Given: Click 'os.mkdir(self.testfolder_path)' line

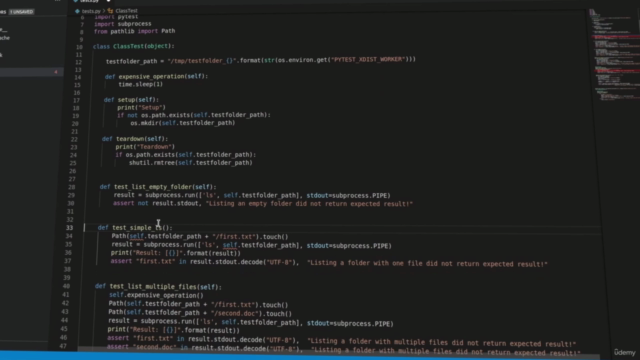Looking at the screenshot, I should 182,123.
